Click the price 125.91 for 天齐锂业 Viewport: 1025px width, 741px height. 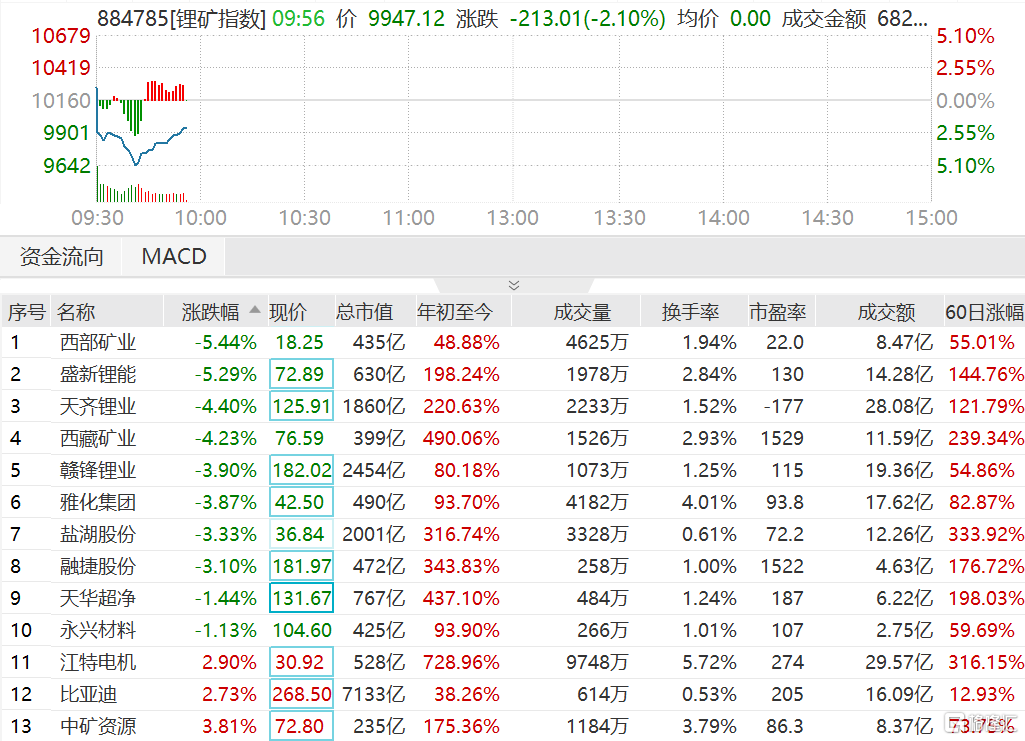pyautogui.click(x=301, y=406)
